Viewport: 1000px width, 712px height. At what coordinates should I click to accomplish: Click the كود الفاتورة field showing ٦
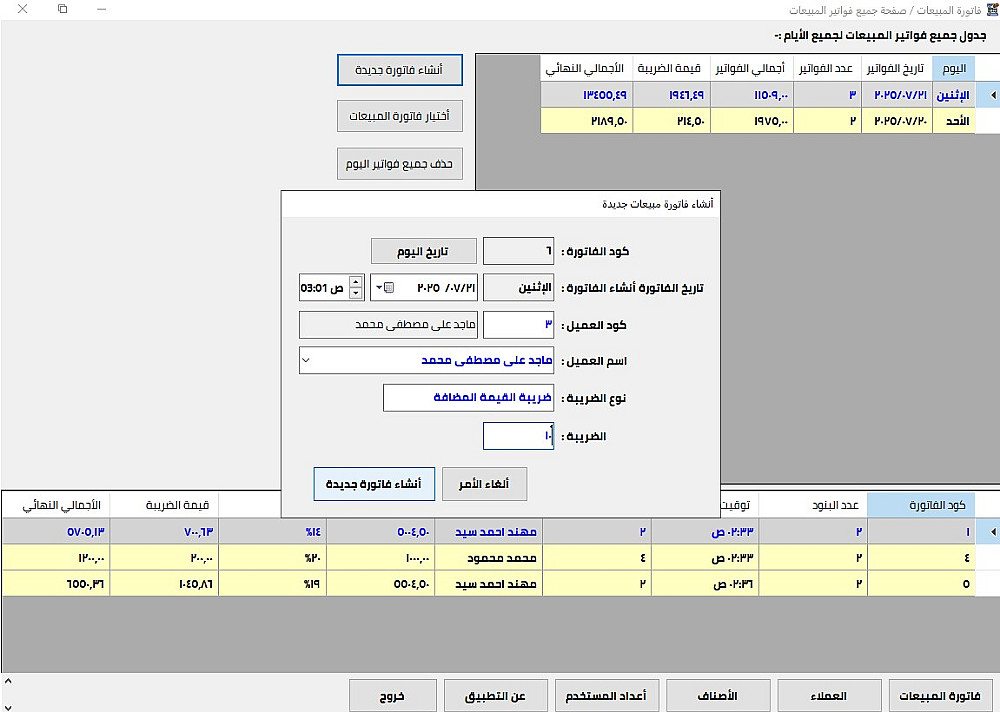click(518, 251)
